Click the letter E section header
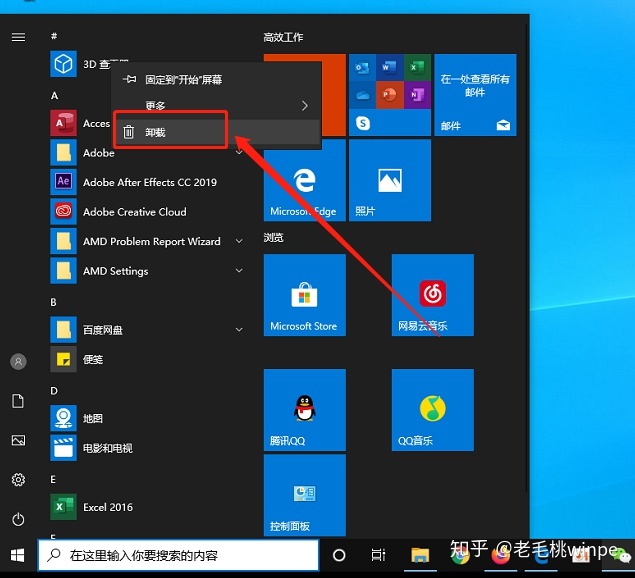635x578 pixels. pos(53,480)
